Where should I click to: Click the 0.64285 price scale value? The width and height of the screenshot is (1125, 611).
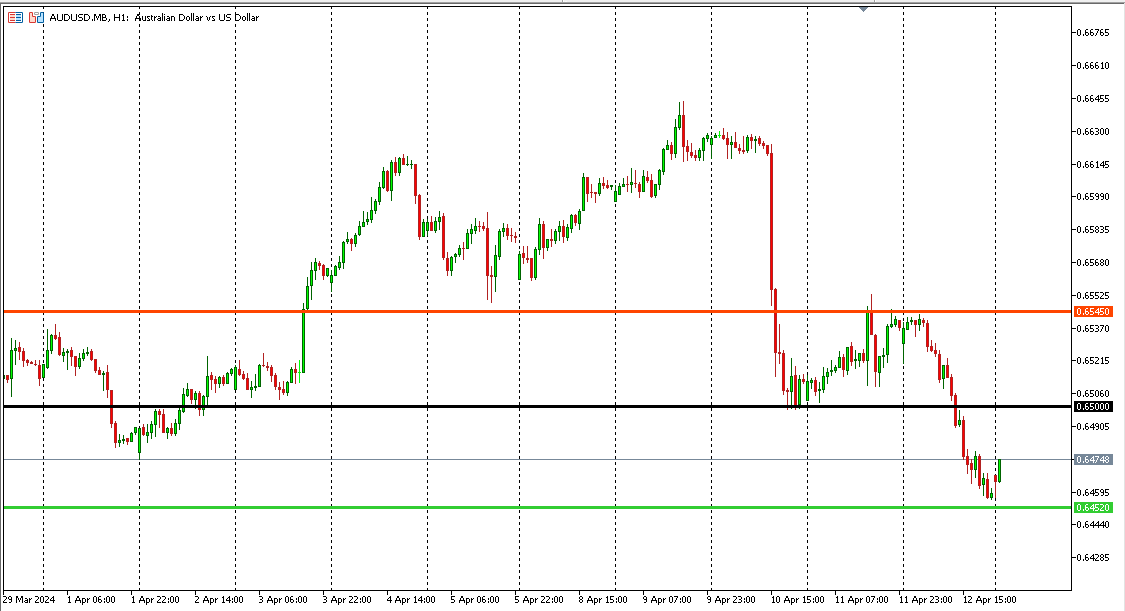pyautogui.click(x=1093, y=557)
